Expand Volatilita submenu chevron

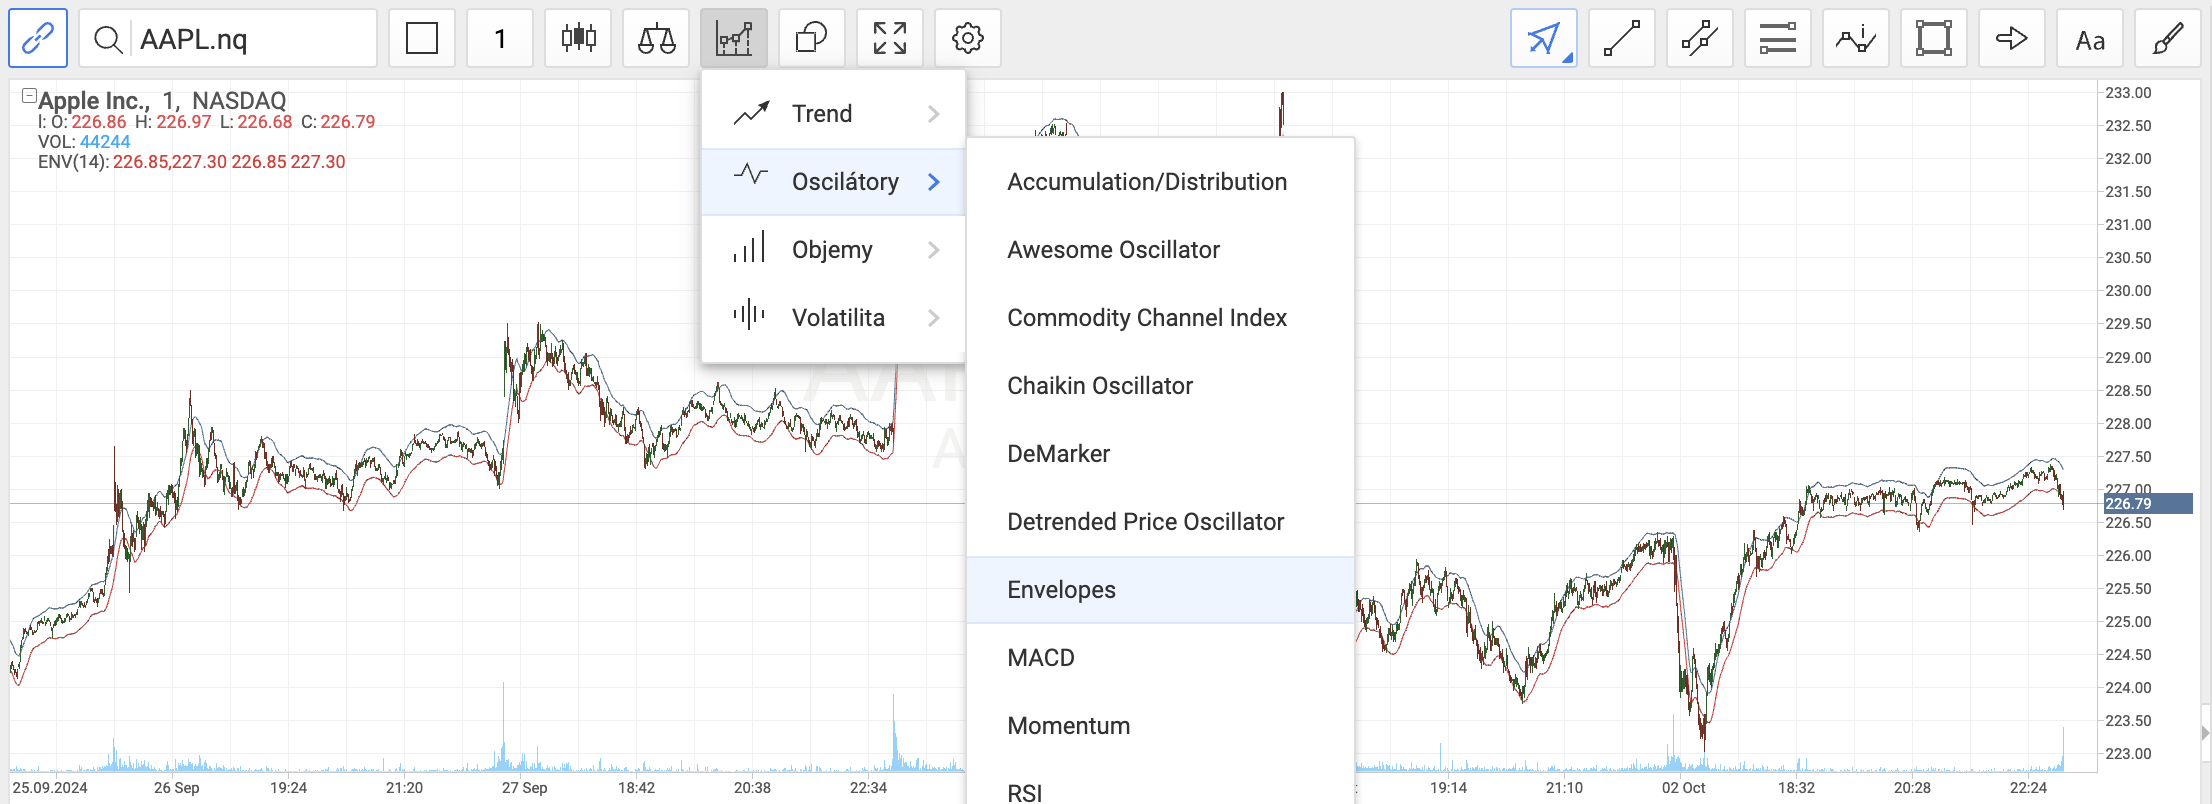pyautogui.click(x=934, y=318)
